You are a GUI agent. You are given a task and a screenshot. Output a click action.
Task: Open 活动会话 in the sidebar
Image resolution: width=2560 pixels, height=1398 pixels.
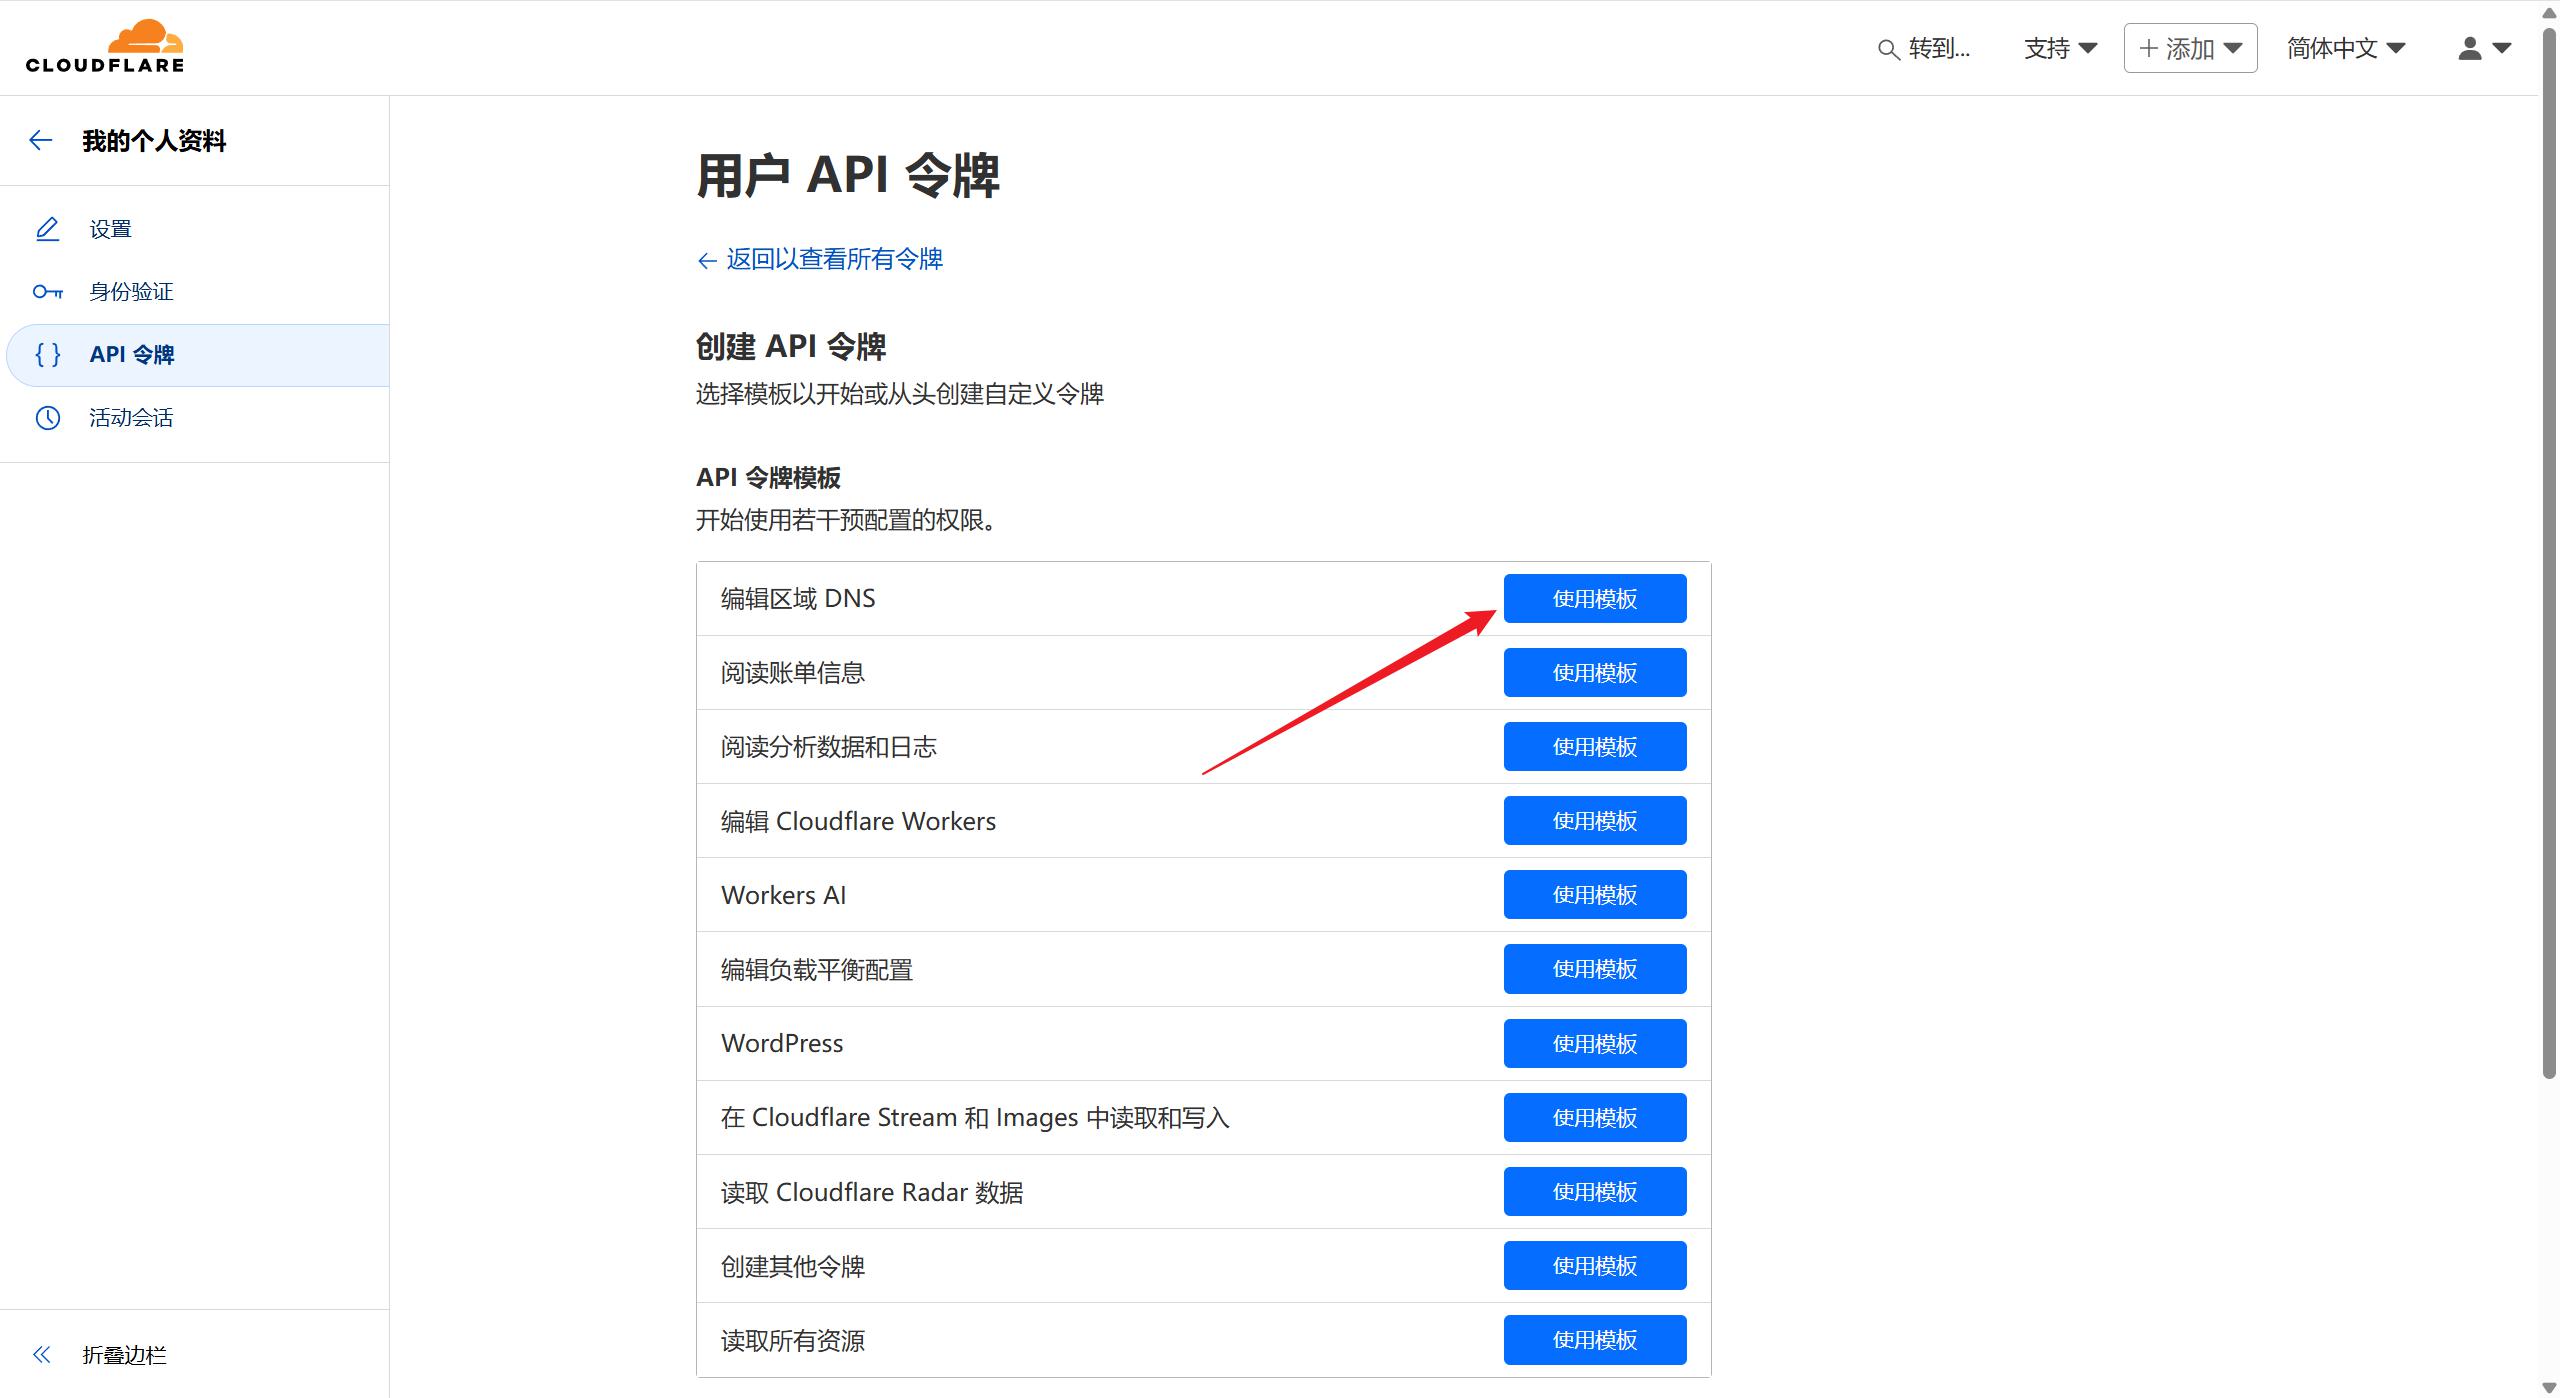[x=131, y=417]
